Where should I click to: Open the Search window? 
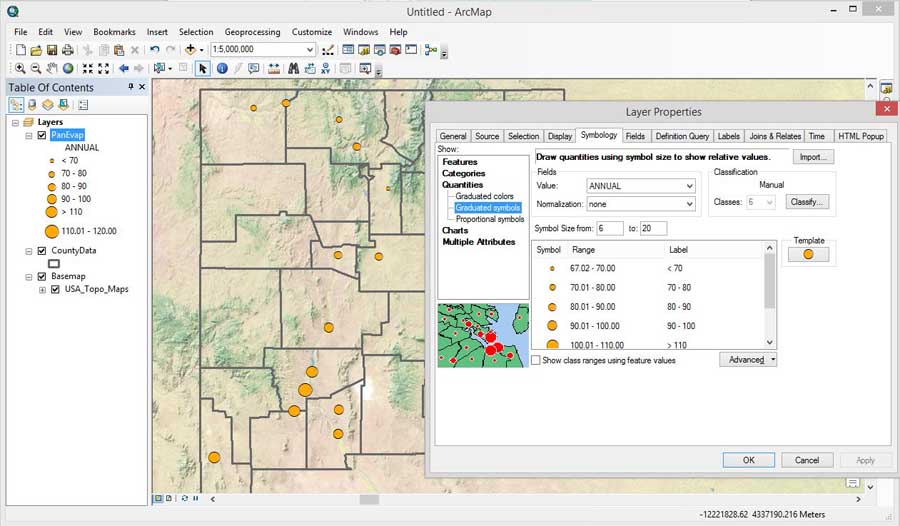click(x=379, y=50)
